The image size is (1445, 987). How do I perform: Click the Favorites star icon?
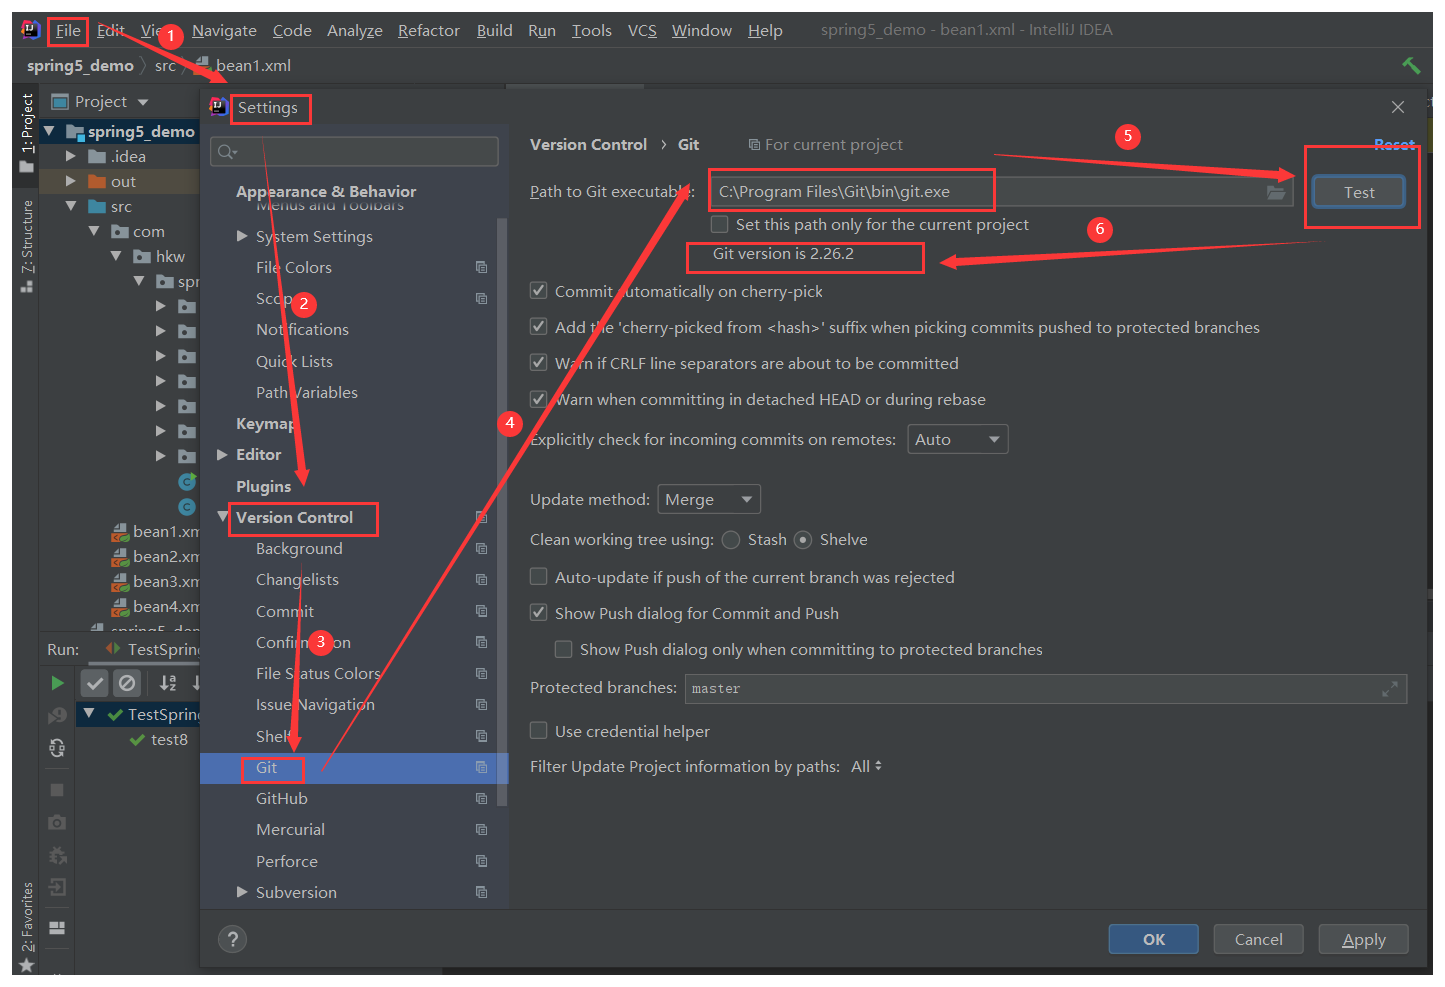point(26,965)
